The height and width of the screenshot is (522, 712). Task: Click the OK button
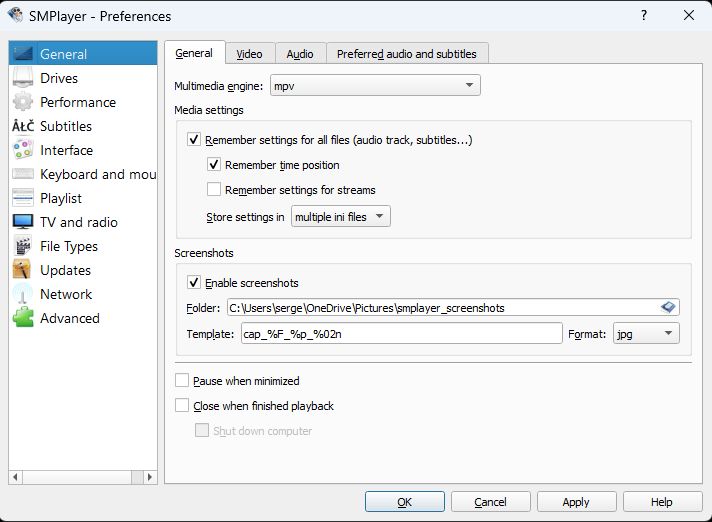pyautogui.click(x=405, y=502)
